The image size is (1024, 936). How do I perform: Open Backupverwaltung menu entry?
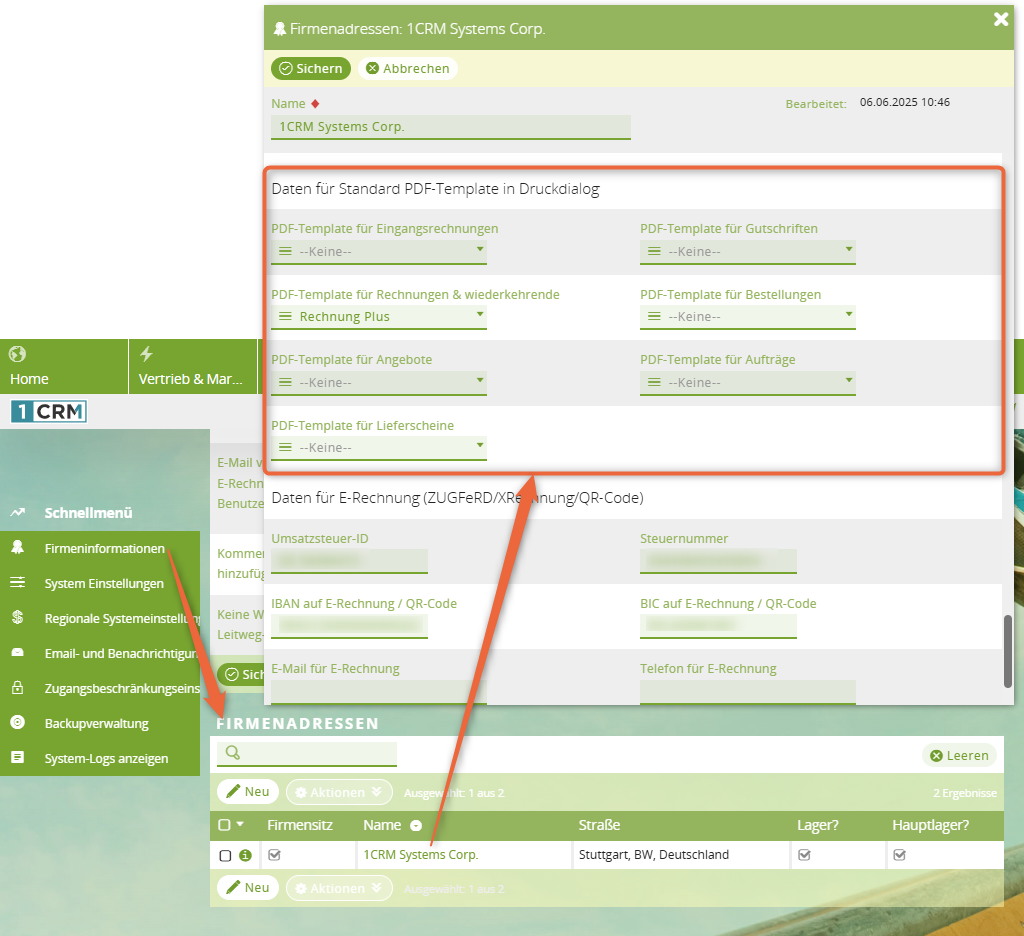pyautogui.click(x=97, y=724)
